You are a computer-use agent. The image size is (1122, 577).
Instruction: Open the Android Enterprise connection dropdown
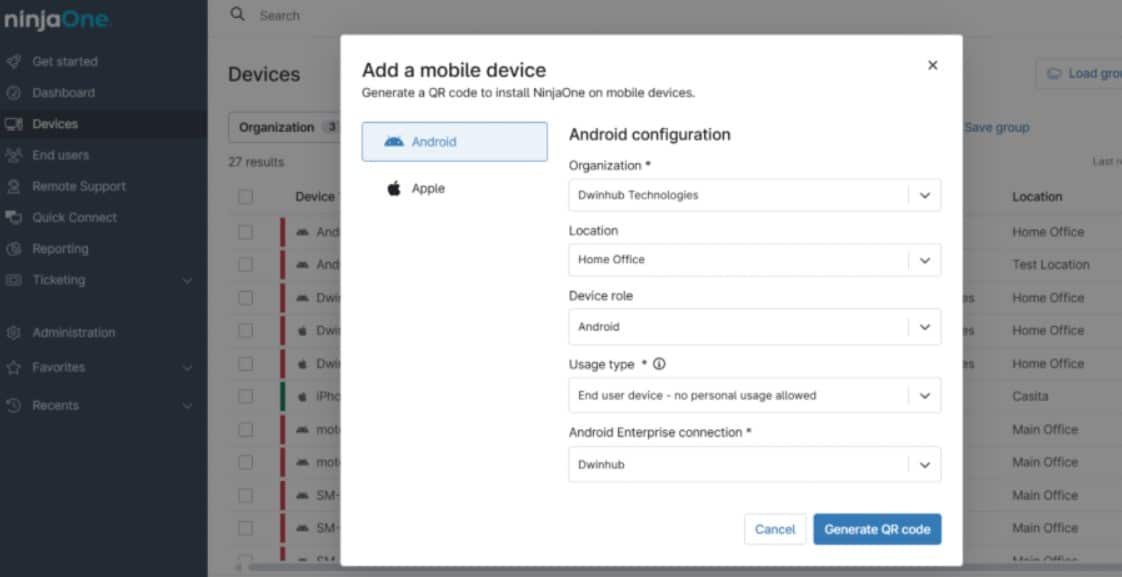(x=755, y=465)
